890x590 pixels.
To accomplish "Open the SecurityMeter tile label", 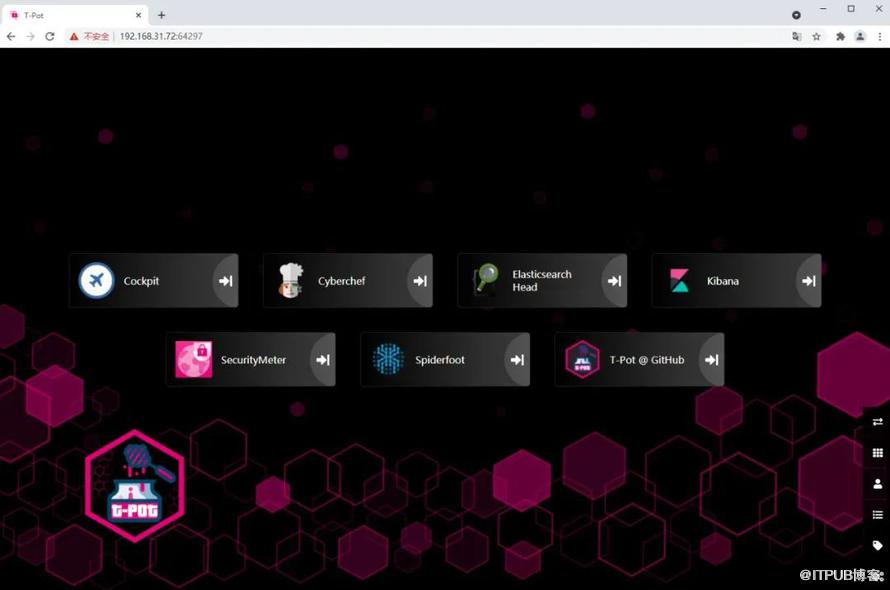I will 253,360.
